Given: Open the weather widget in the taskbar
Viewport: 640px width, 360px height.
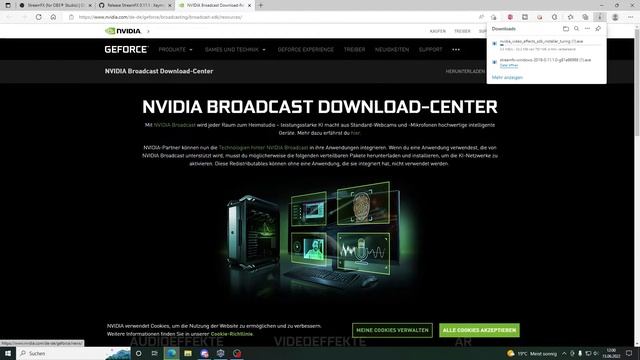Looking at the screenshot, I should pyautogui.click(x=531, y=353).
